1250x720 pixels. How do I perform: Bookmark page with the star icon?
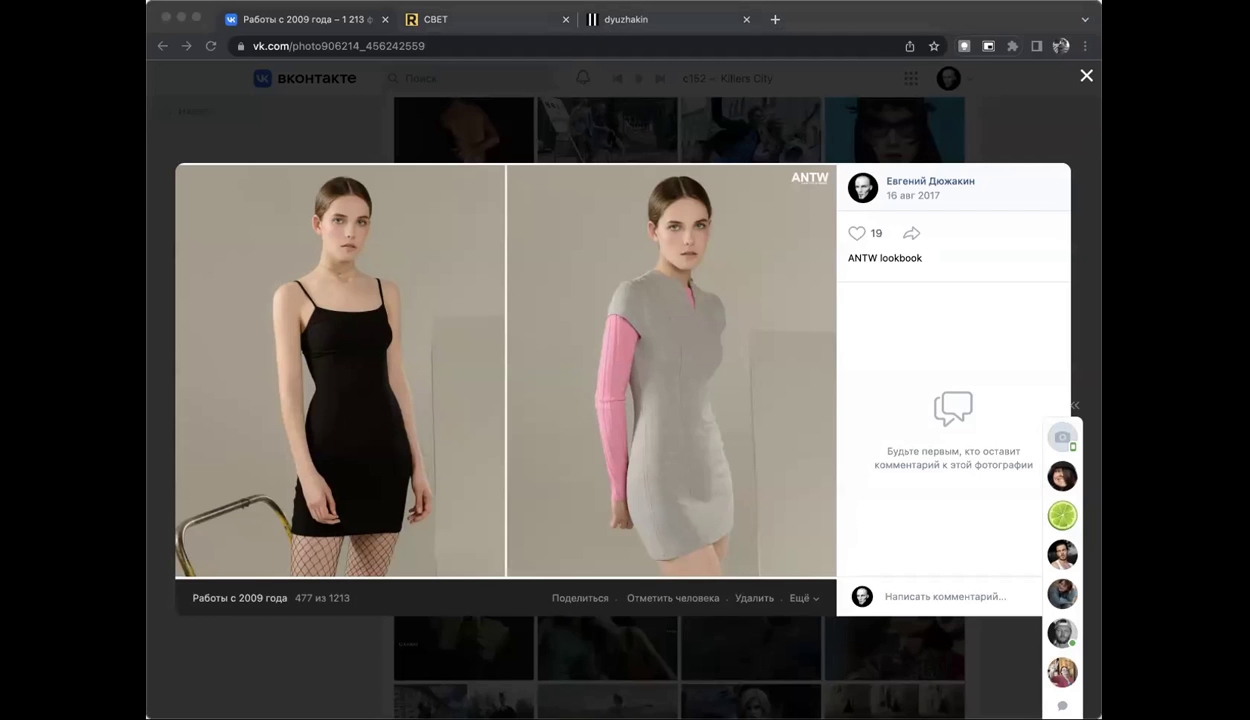[934, 46]
